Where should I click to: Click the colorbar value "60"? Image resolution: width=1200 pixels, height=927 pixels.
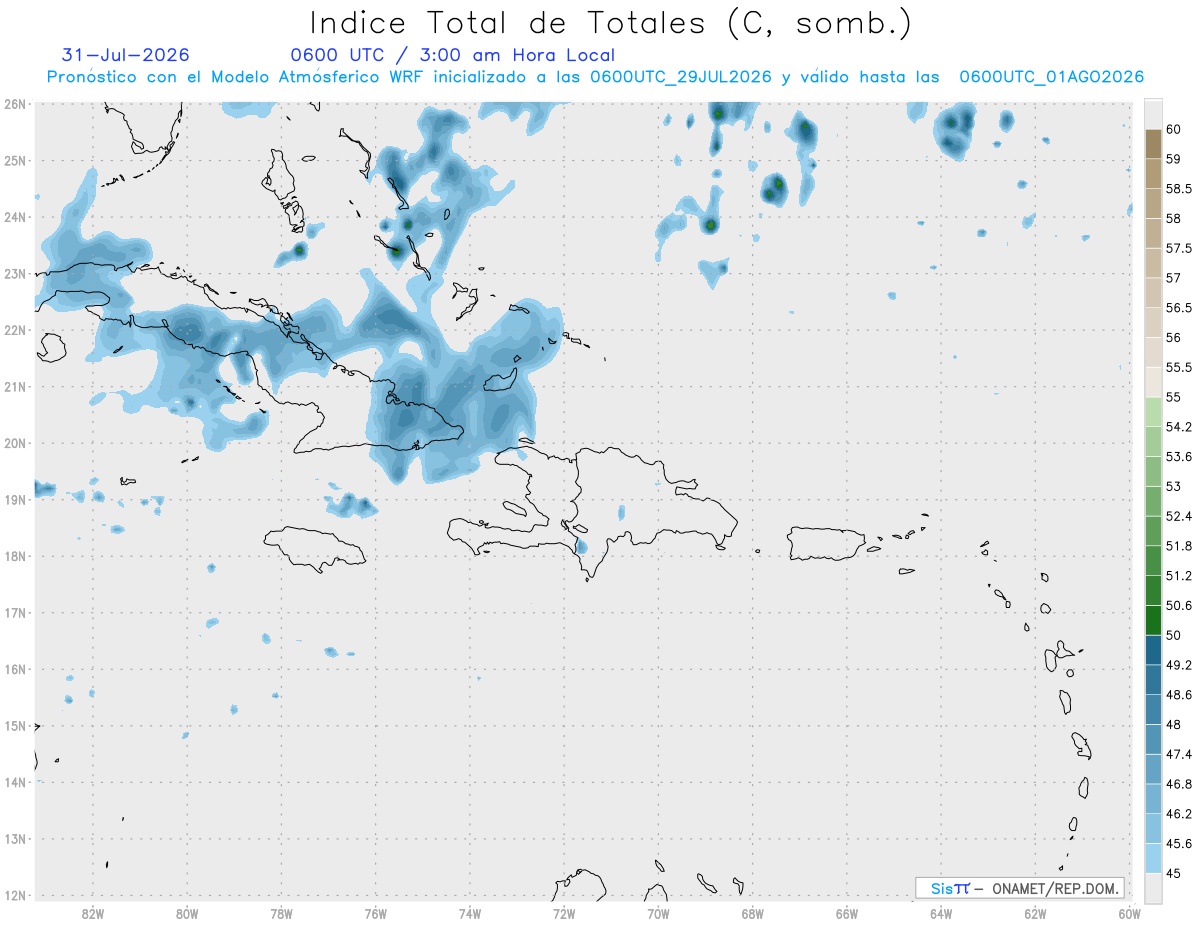click(1174, 129)
